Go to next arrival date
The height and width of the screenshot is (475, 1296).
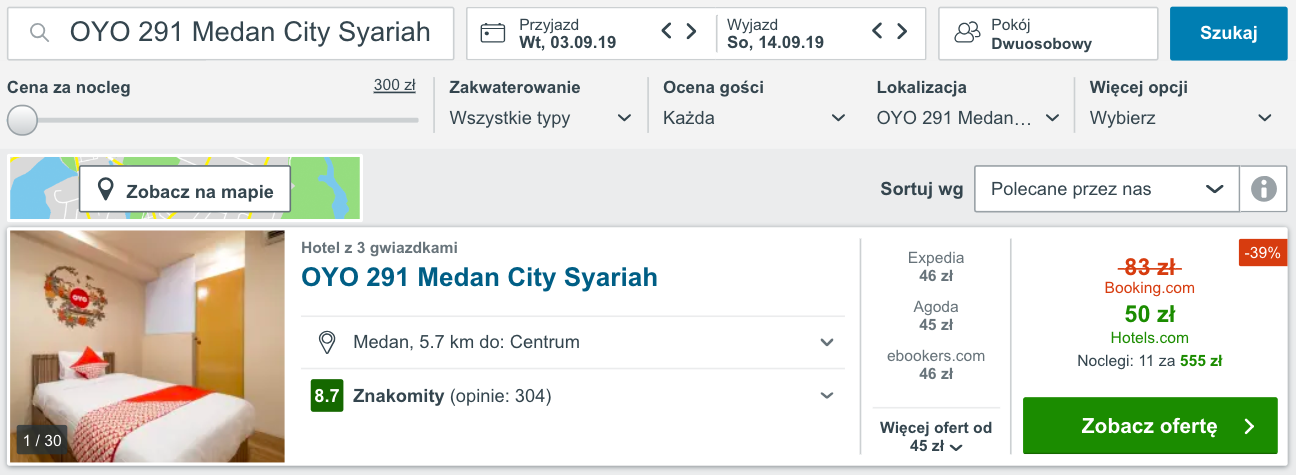point(691,32)
